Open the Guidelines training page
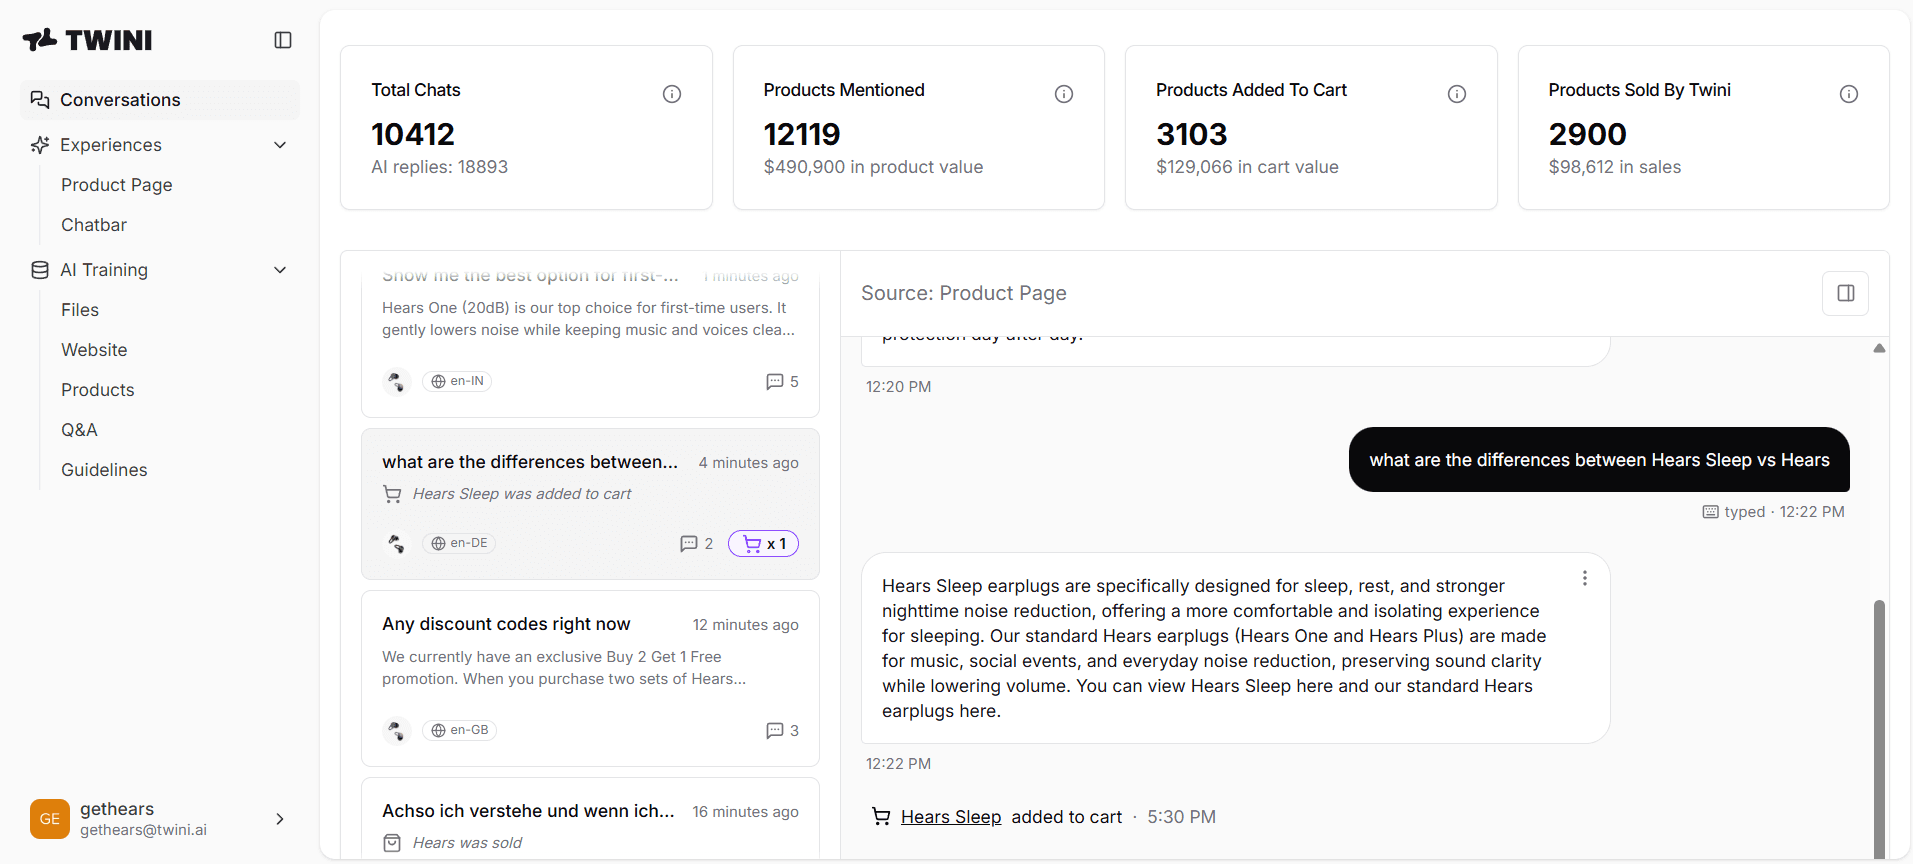 coord(104,470)
